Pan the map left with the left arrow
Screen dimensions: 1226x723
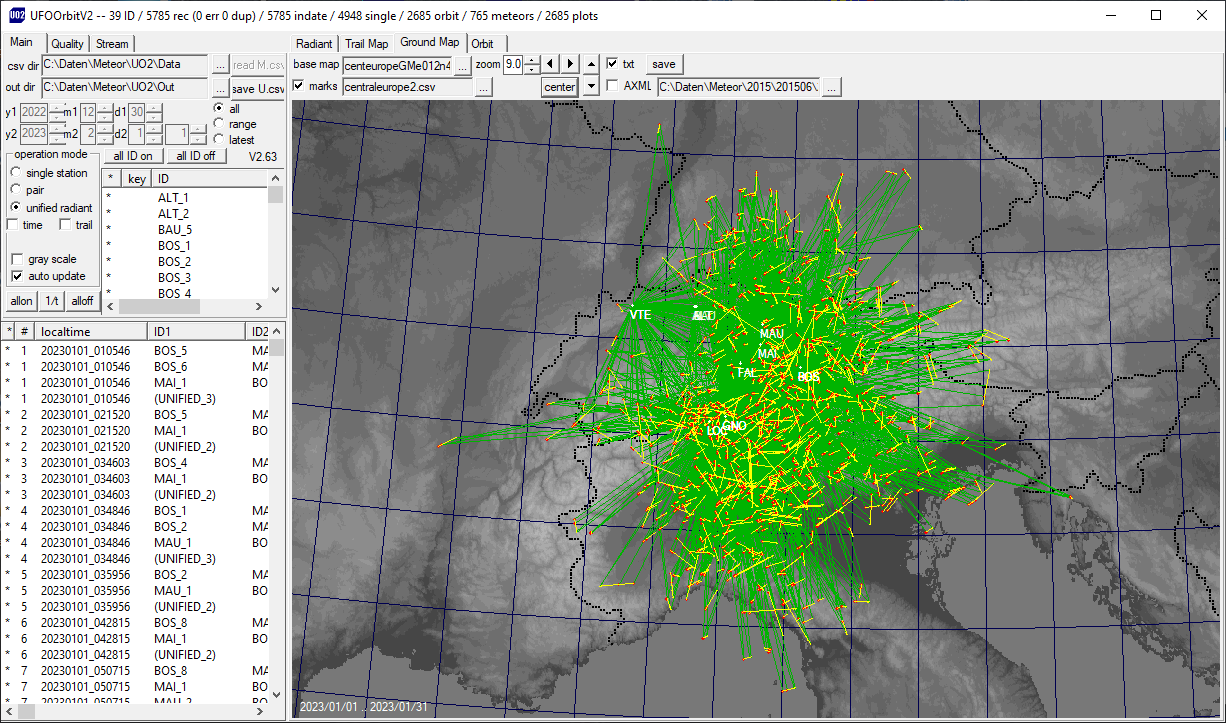(x=551, y=64)
